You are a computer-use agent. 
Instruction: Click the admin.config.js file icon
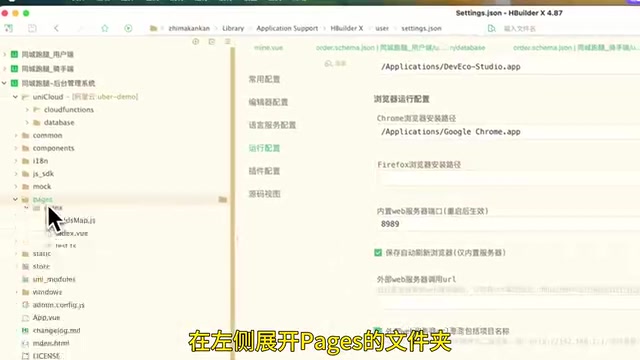pos(25,305)
